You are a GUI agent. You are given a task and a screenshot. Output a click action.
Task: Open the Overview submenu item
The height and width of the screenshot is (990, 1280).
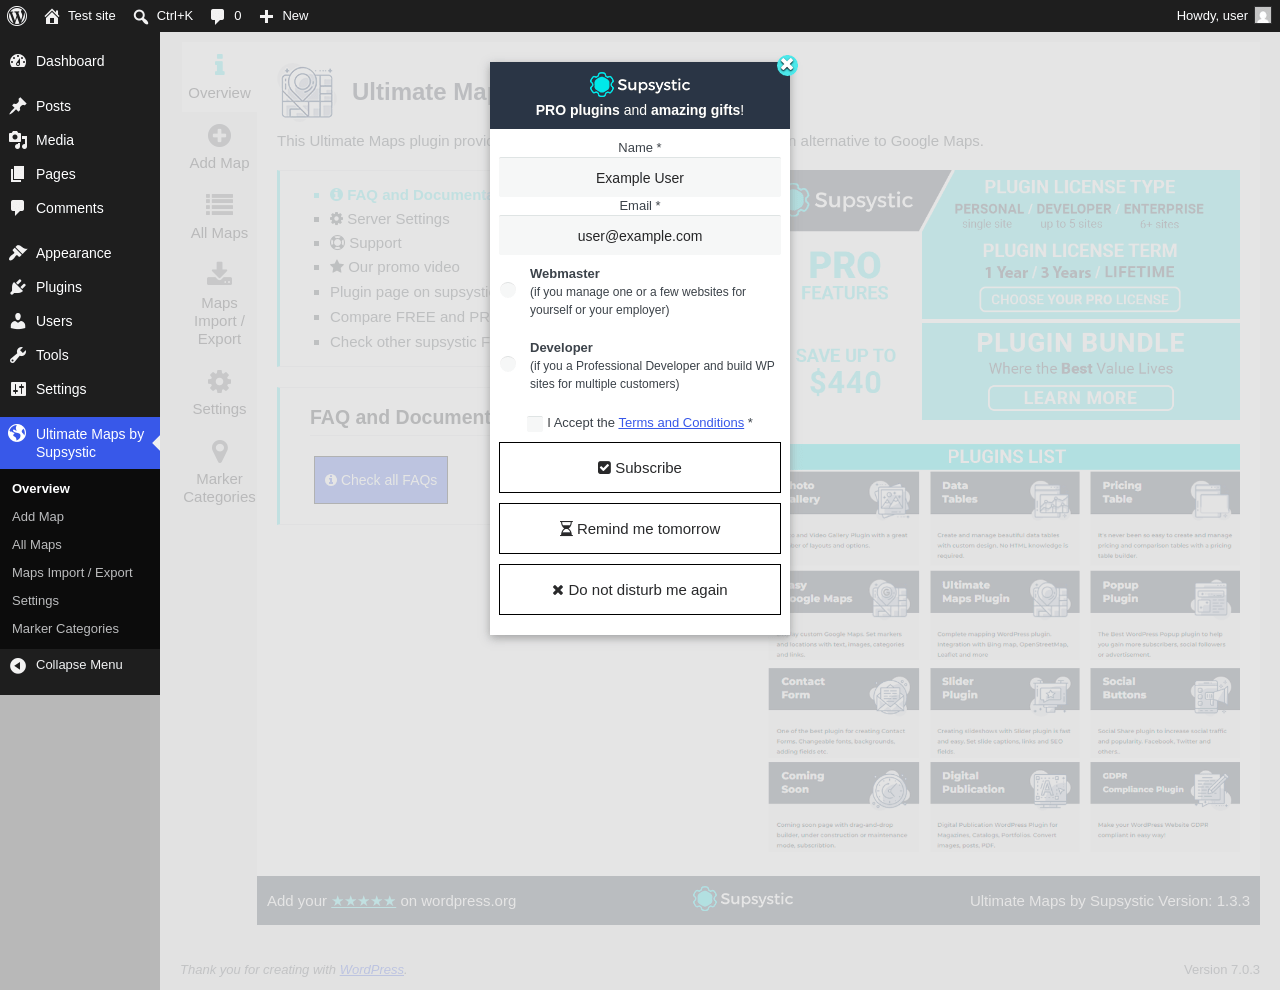pyautogui.click(x=41, y=489)
